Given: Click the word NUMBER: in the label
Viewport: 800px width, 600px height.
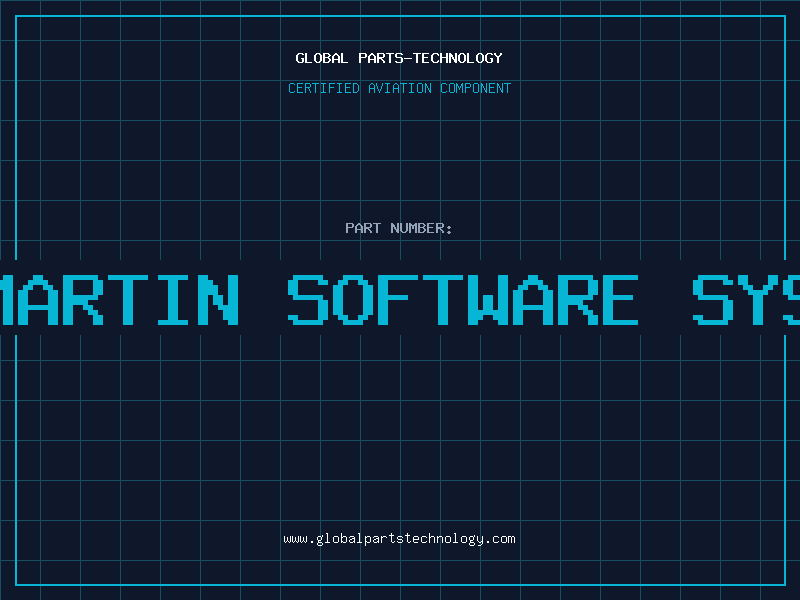Looking at the screenshot, I should click(x=421, y=228).
